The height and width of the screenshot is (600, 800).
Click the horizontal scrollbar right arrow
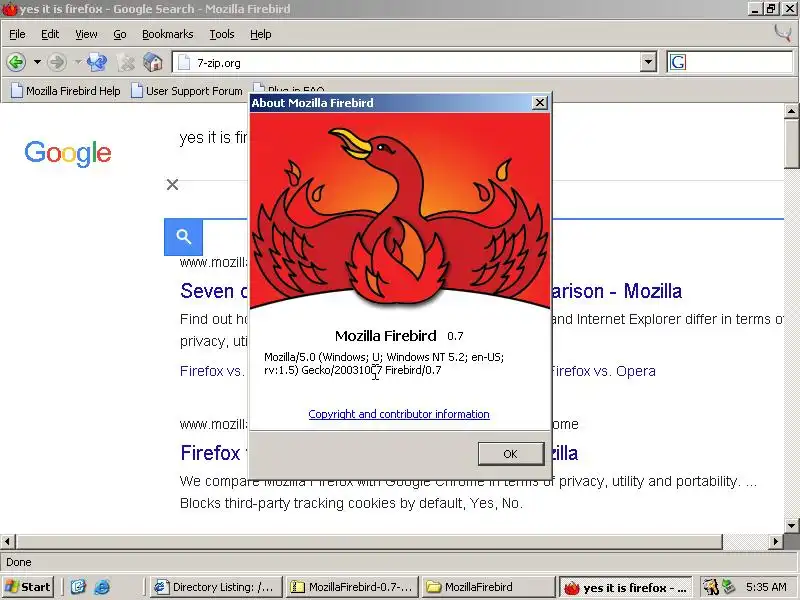tap(776, 541)
